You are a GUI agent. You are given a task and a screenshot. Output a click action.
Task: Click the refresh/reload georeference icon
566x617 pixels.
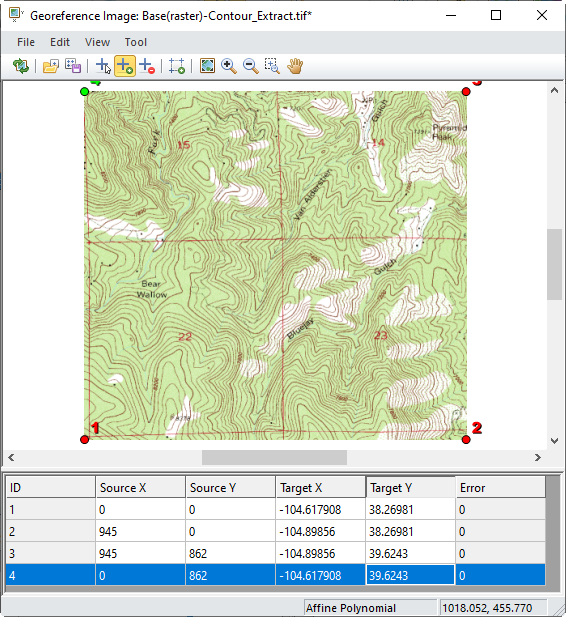click(21, 66)
